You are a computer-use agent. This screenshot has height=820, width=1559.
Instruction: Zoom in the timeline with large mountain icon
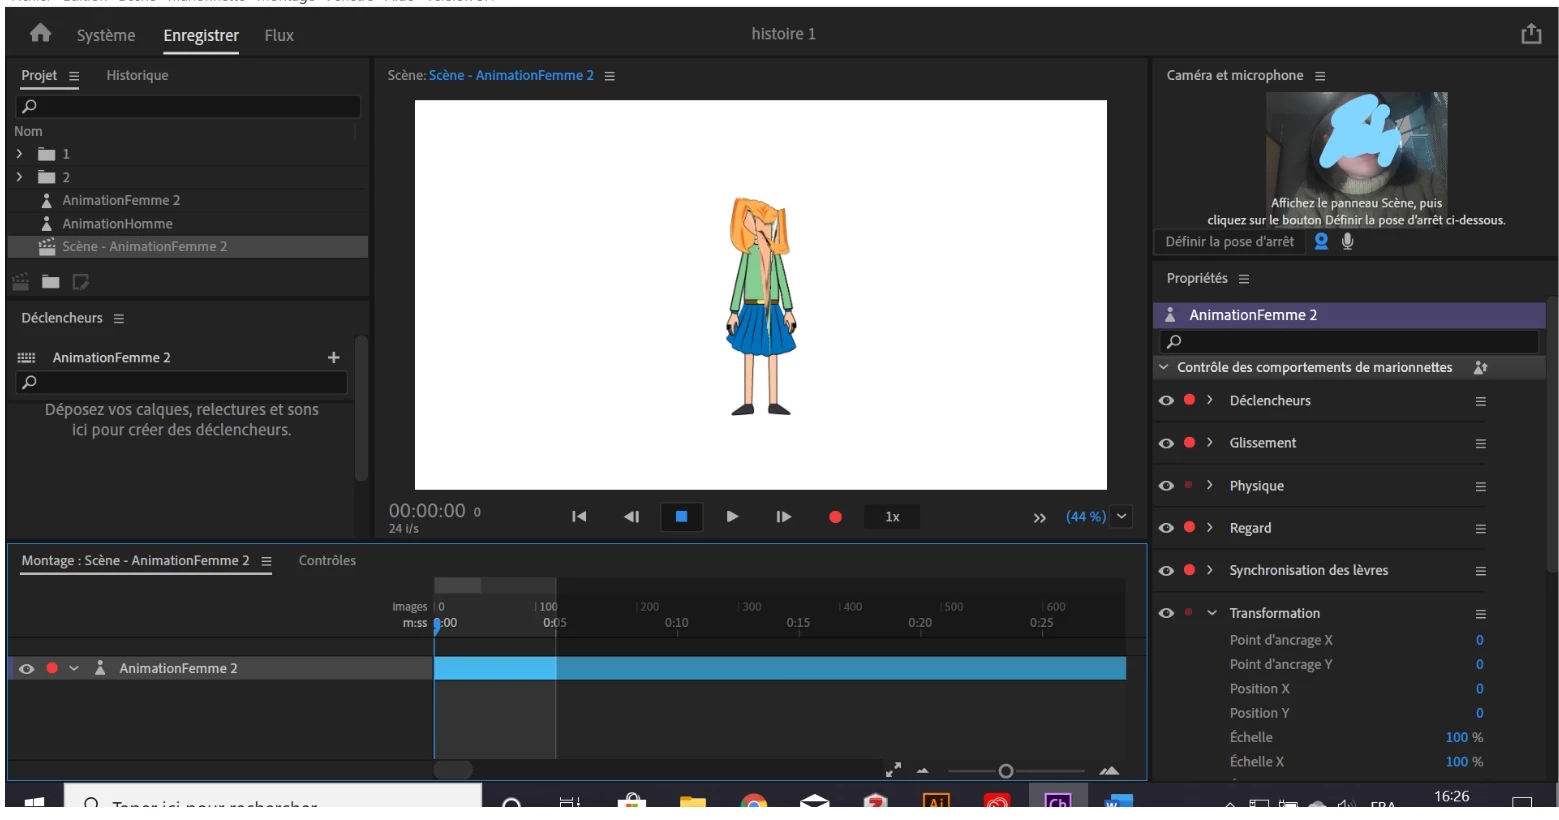1109,770
